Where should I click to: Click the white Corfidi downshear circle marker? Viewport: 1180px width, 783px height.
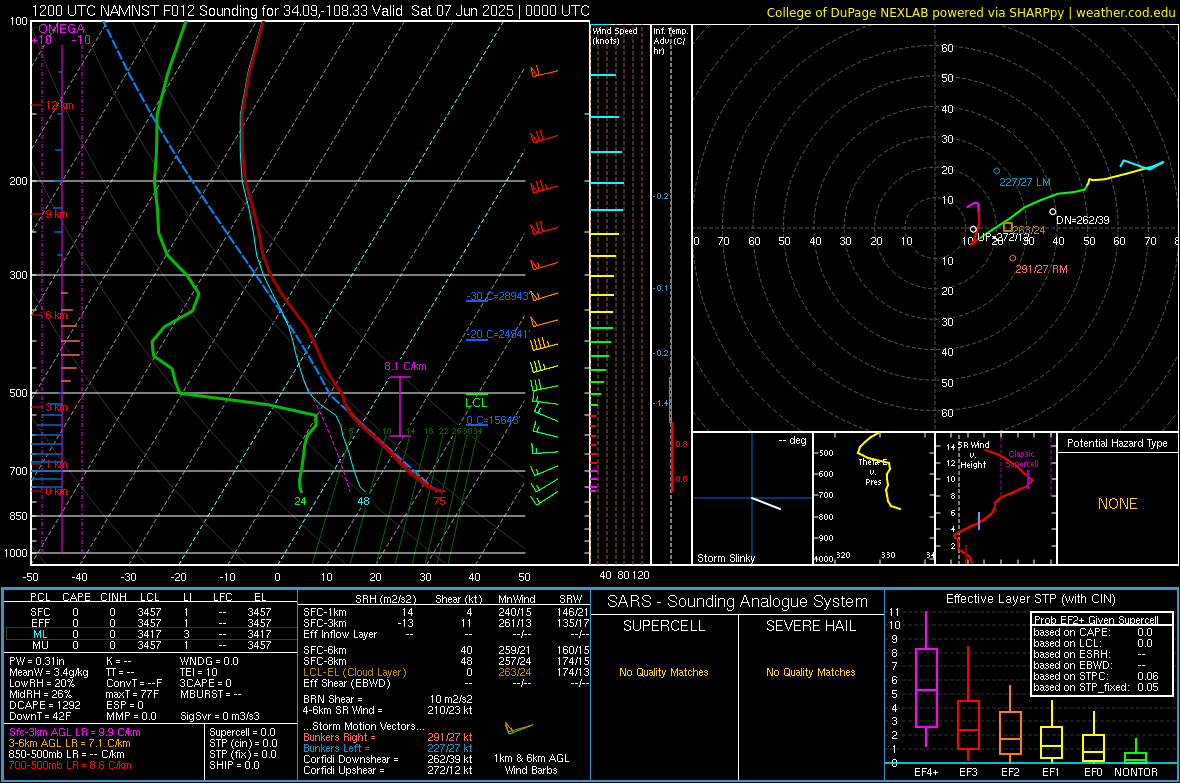(1053, 212)
